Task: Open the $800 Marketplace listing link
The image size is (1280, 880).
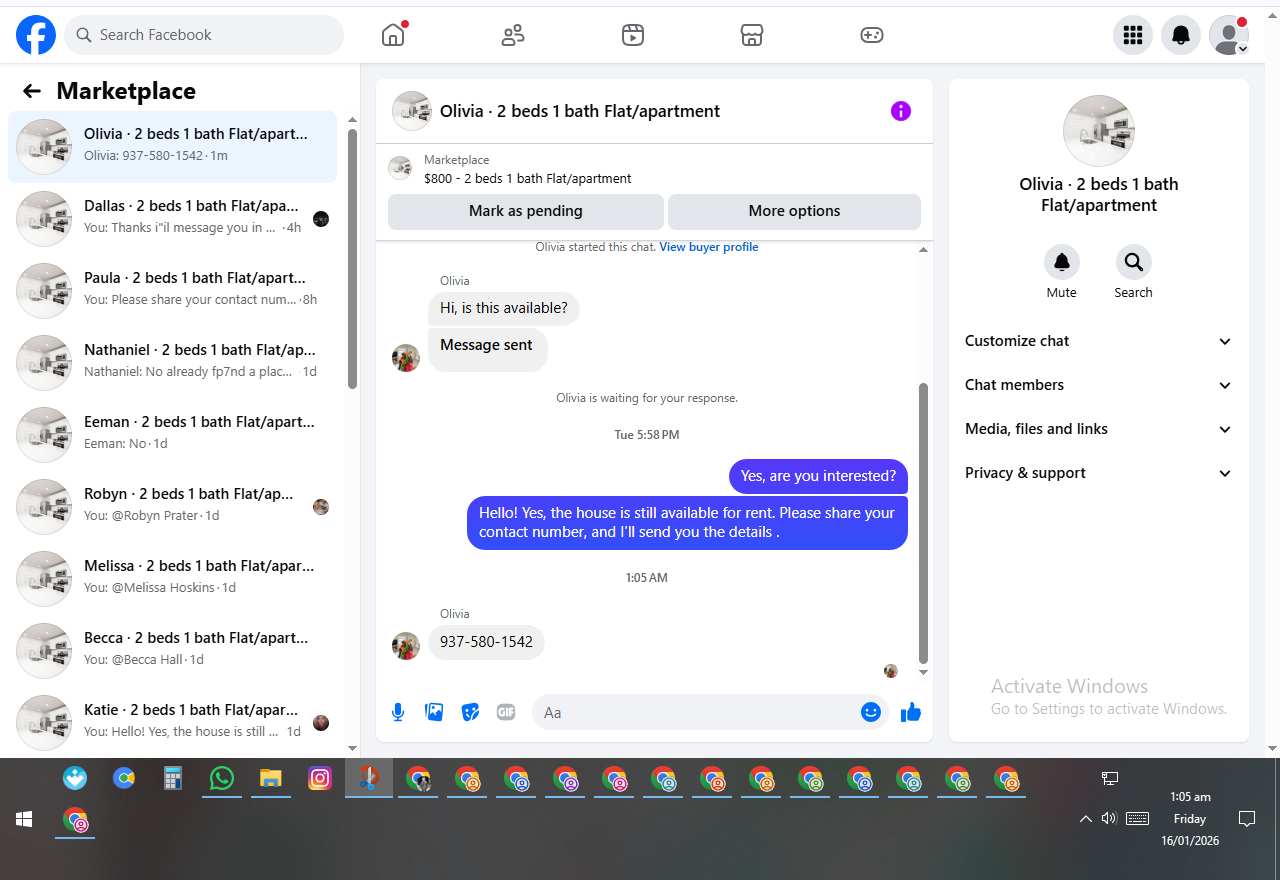Action: 527,179
